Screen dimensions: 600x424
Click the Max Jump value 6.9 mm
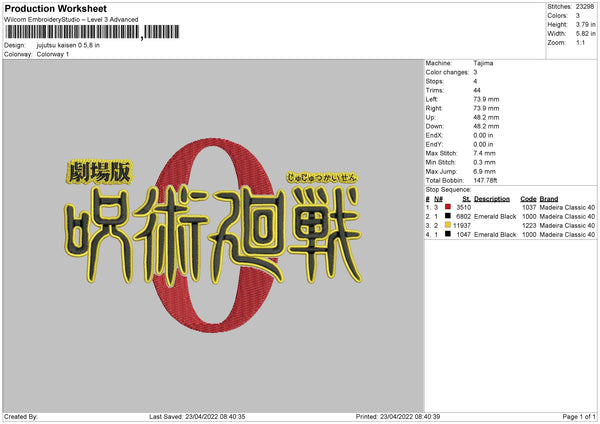click(484, 171)
